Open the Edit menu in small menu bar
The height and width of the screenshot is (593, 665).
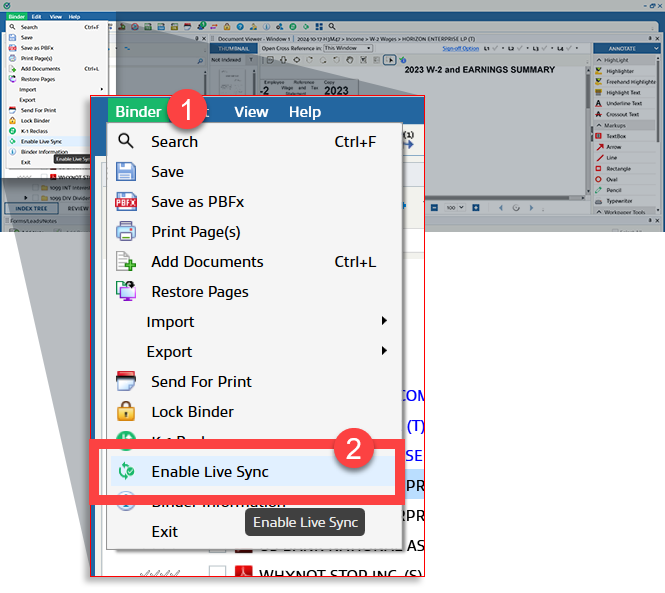point(36,17)
